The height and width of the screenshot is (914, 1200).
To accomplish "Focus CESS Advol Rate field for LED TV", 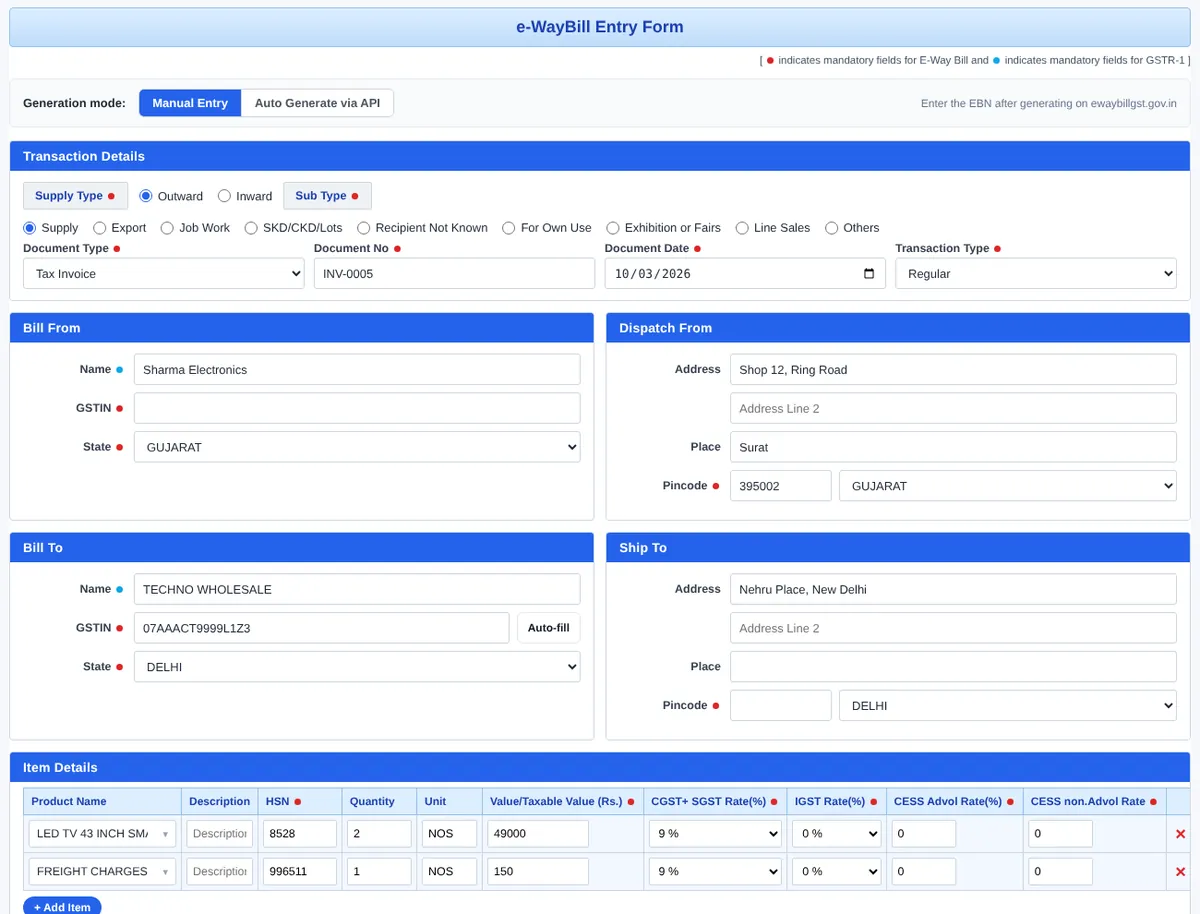I will (923, 834).
